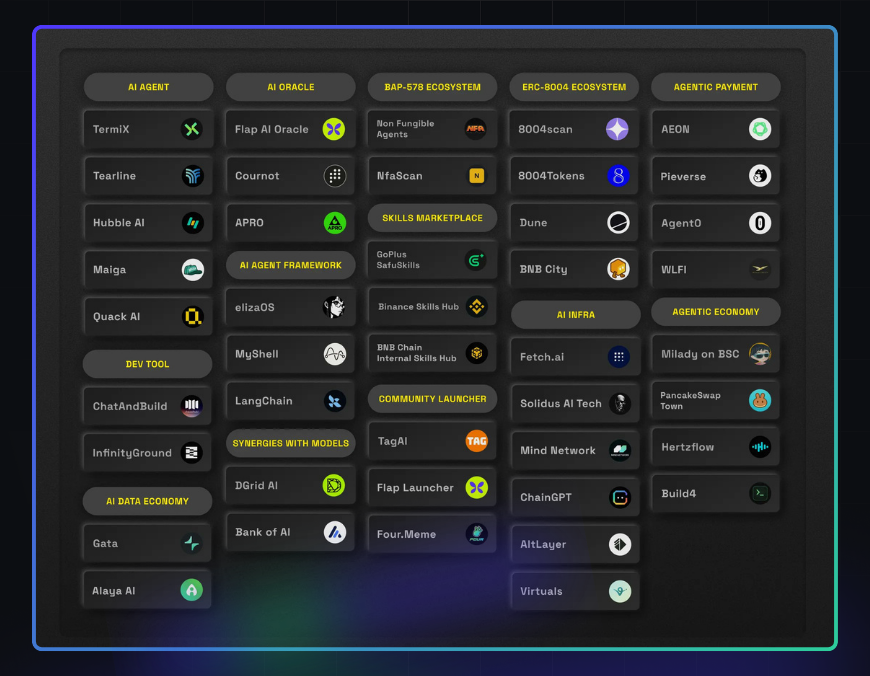The height and width of the screenshot is (676, 870).
Task: Click the Mind Network label
Action: pyautogui.click(x=558, y=451)
